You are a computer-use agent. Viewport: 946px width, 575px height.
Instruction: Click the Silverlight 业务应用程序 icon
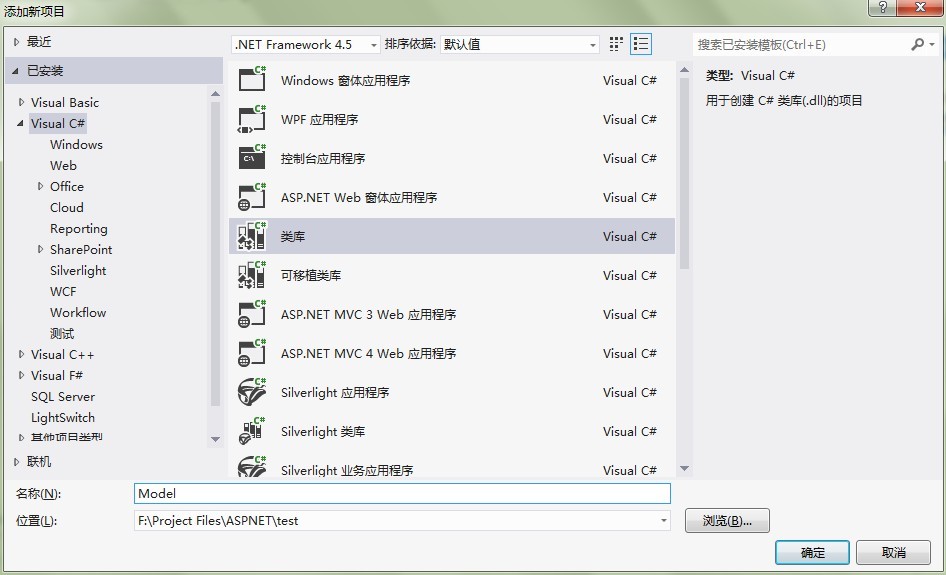tap(252, 466)
